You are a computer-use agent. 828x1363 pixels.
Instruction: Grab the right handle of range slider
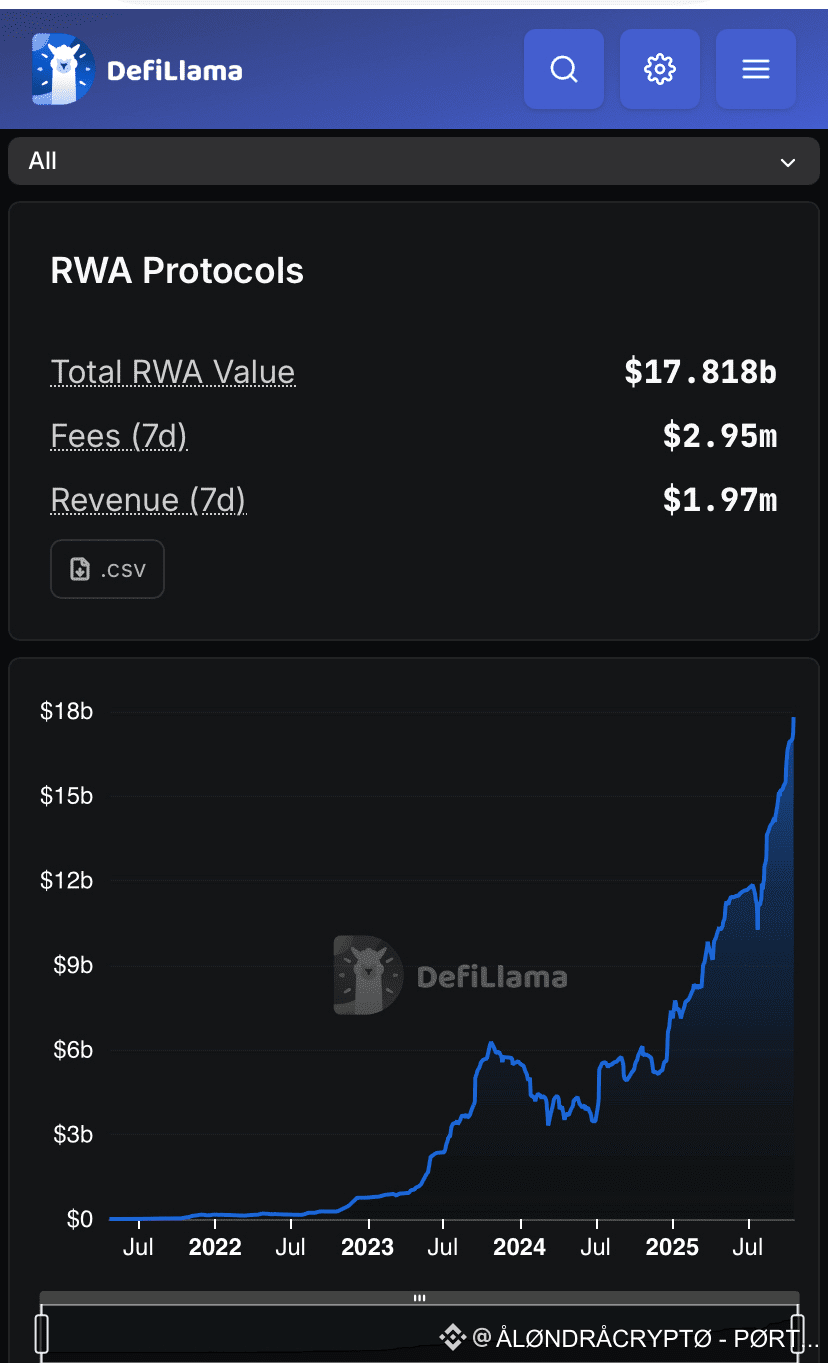pos(797,1334)
